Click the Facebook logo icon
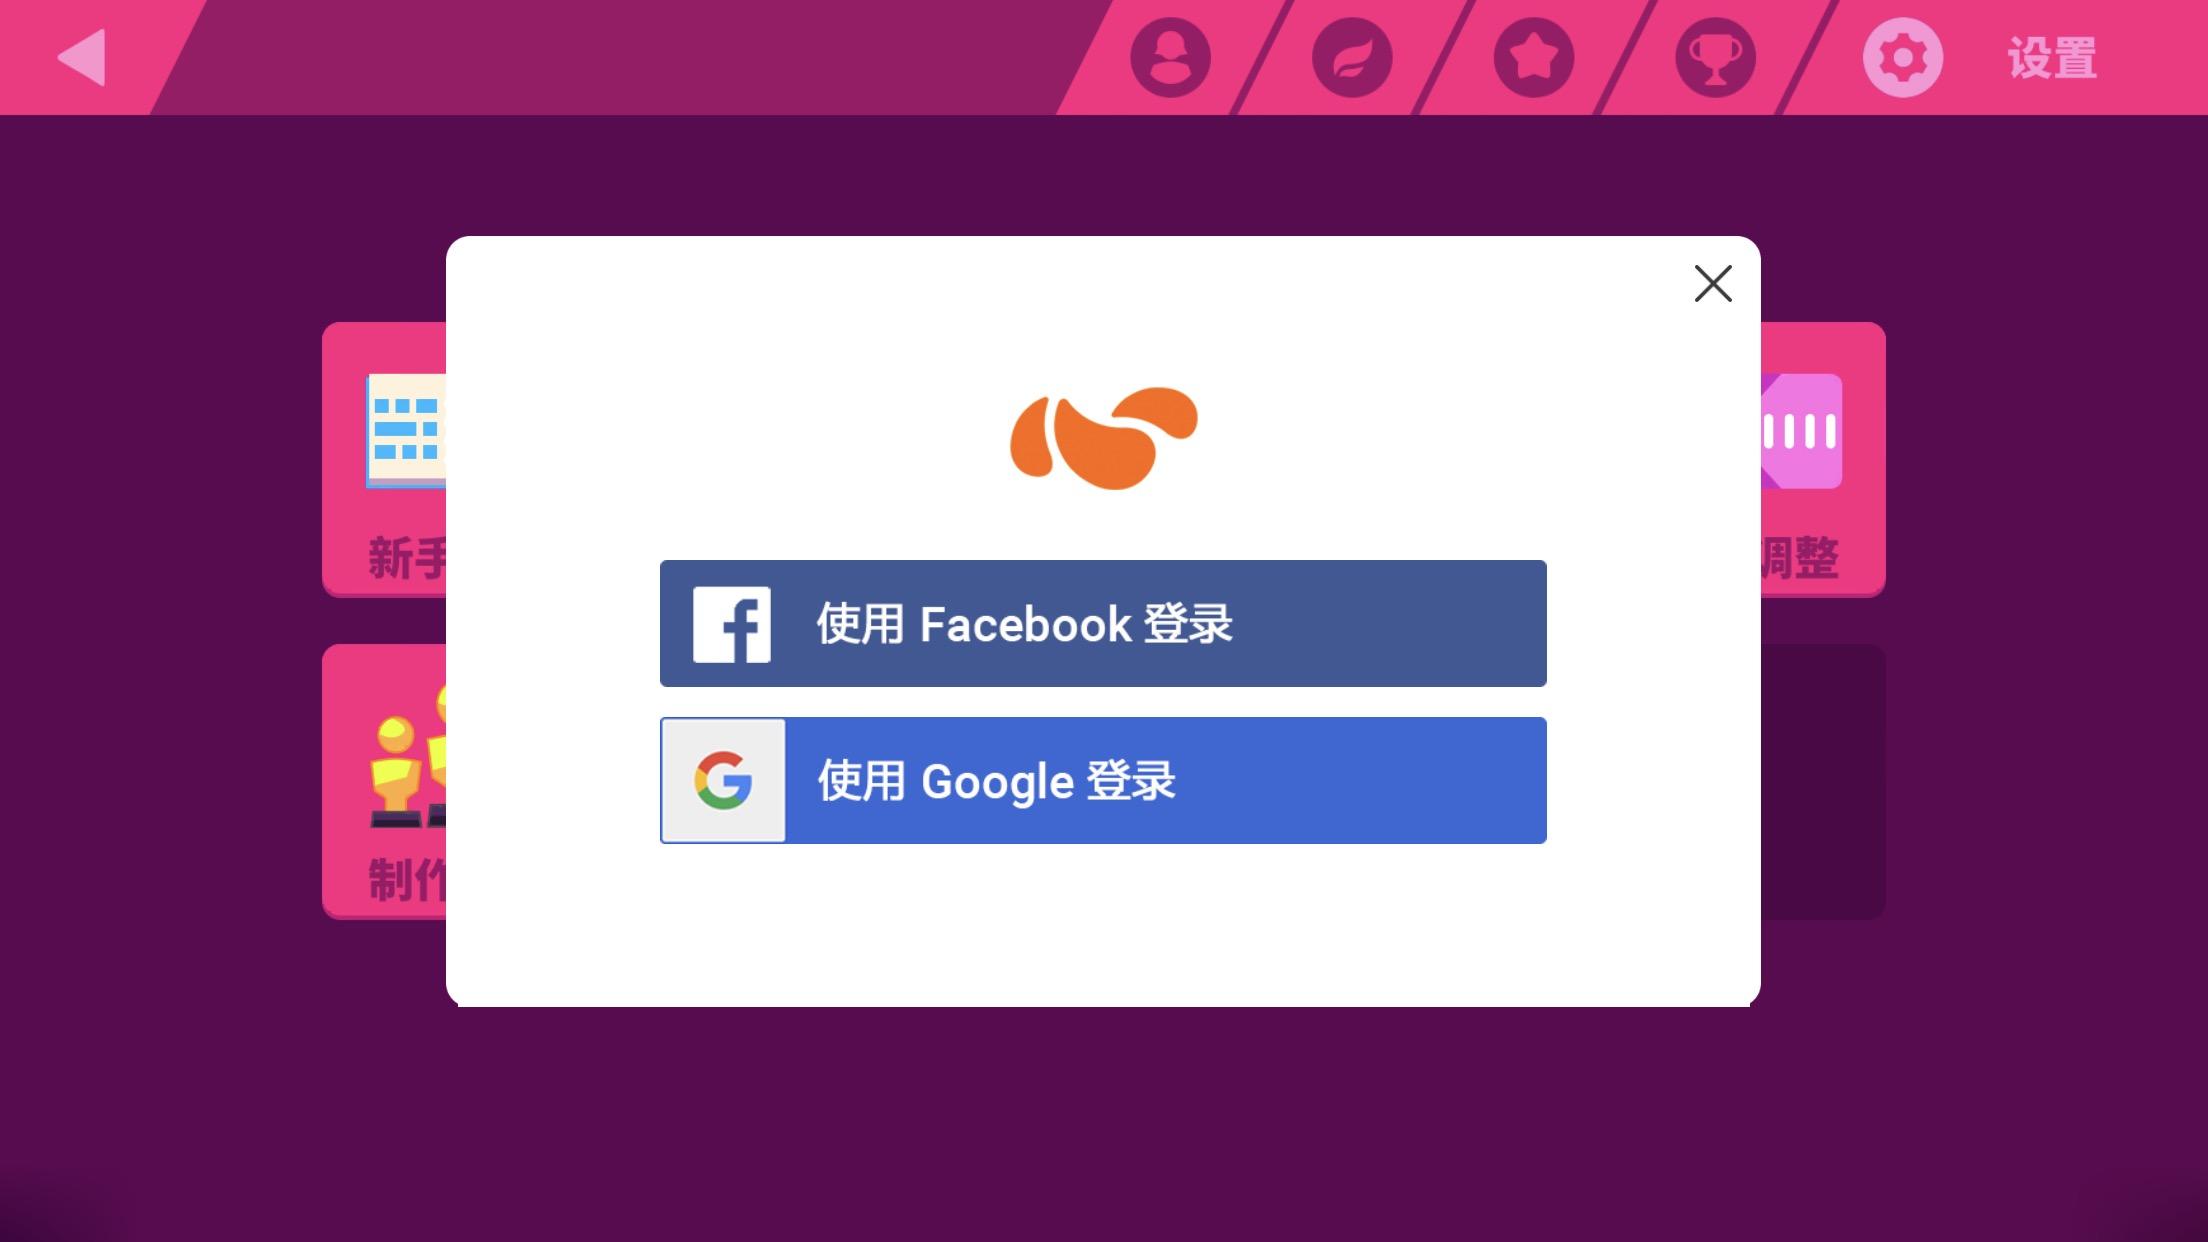The width and height of the screenshot is (2208, 1242). pyautogui.click(x=731, y=624)
